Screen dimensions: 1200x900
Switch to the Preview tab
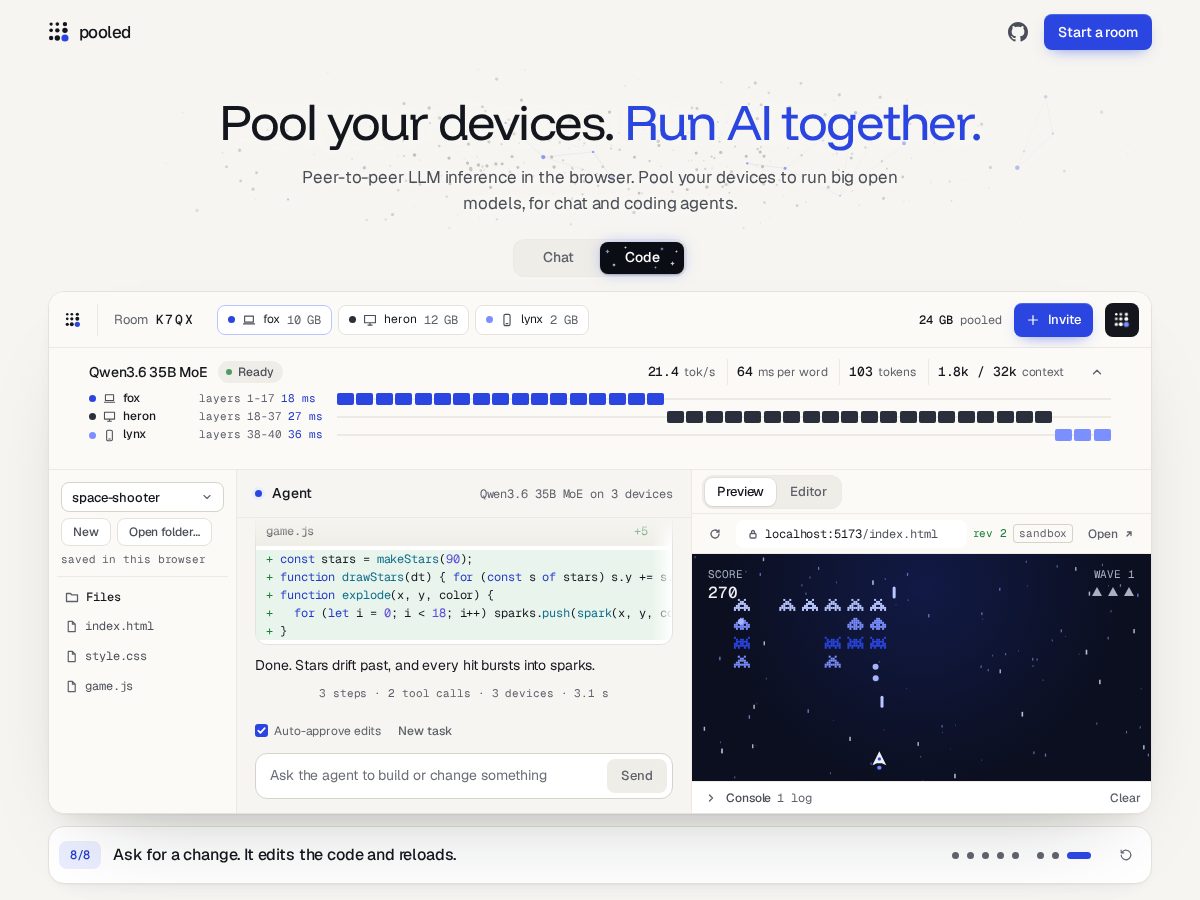point(740,492)
